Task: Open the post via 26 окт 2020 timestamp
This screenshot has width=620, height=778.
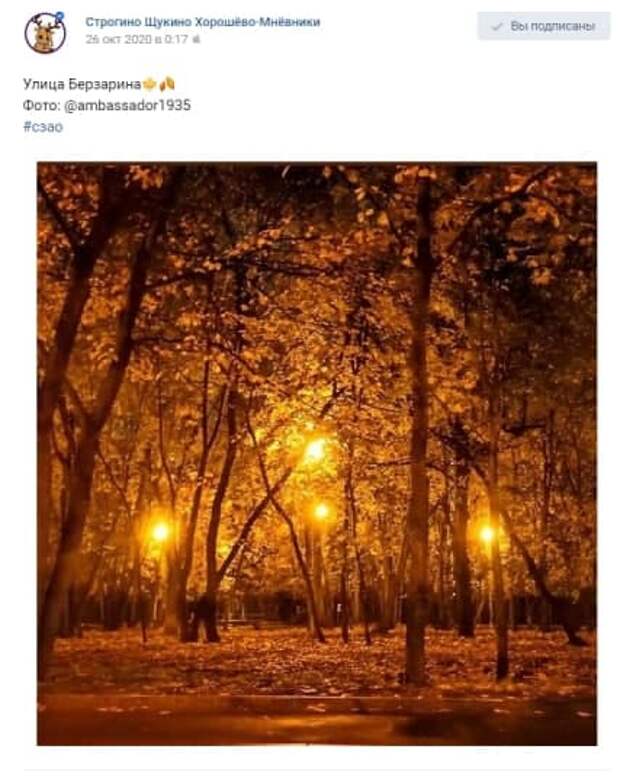Action: click(137, 39)
